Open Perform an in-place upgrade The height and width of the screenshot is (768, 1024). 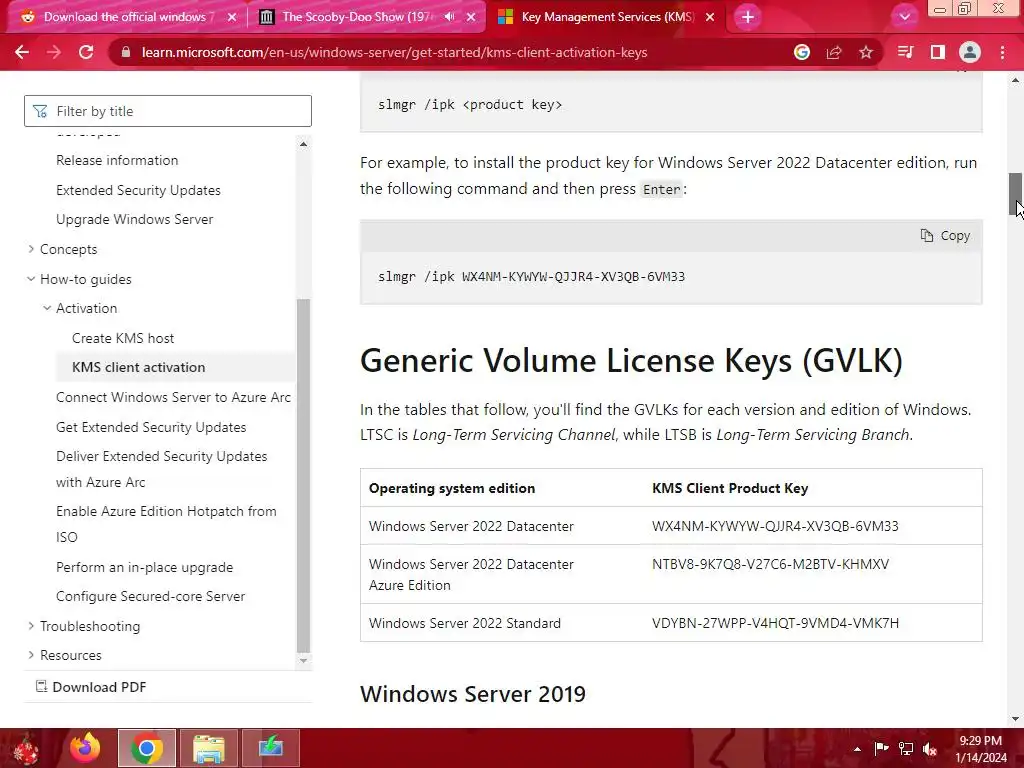click(x=144, y=568)
